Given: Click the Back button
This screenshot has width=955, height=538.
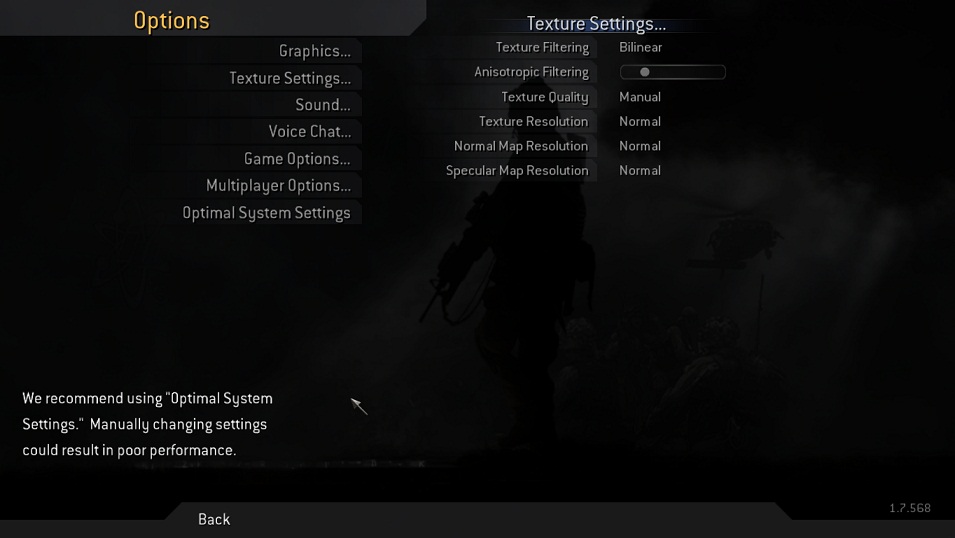Looking at the screenshot, I should 214,519.
